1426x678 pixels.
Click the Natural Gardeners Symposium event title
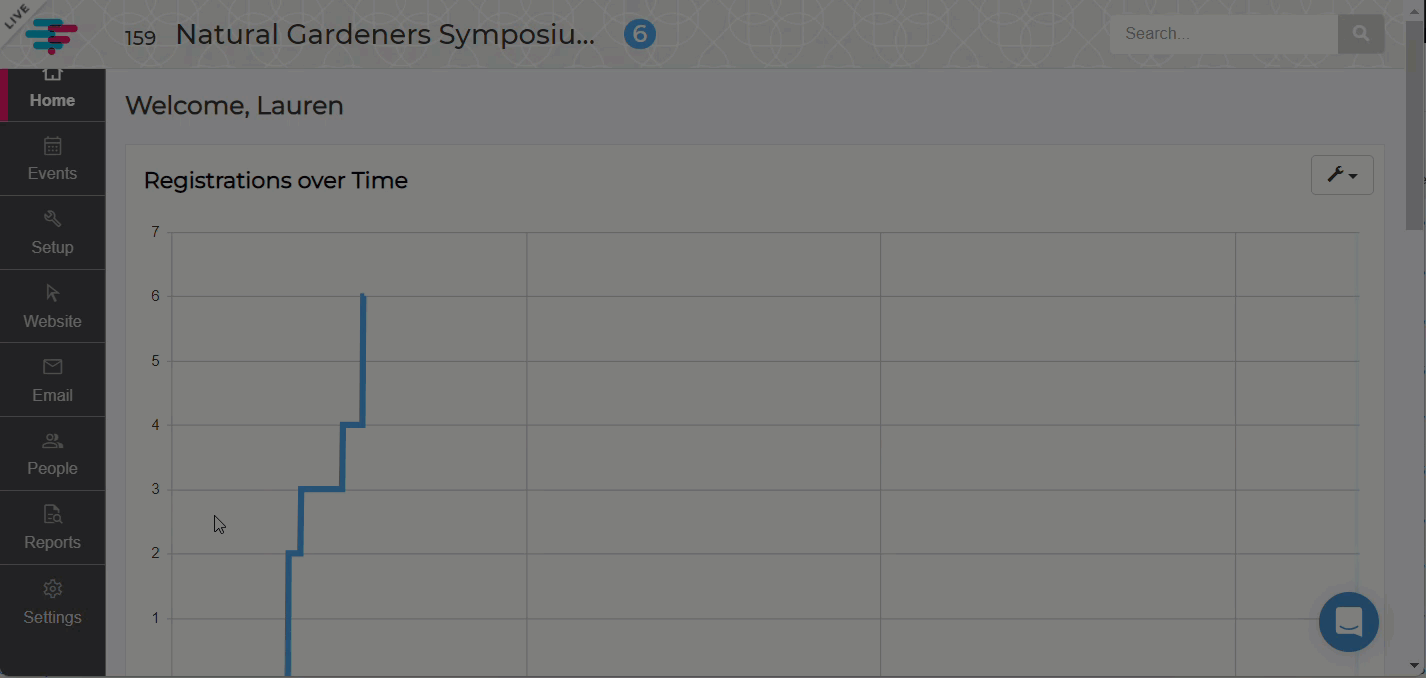385,35
